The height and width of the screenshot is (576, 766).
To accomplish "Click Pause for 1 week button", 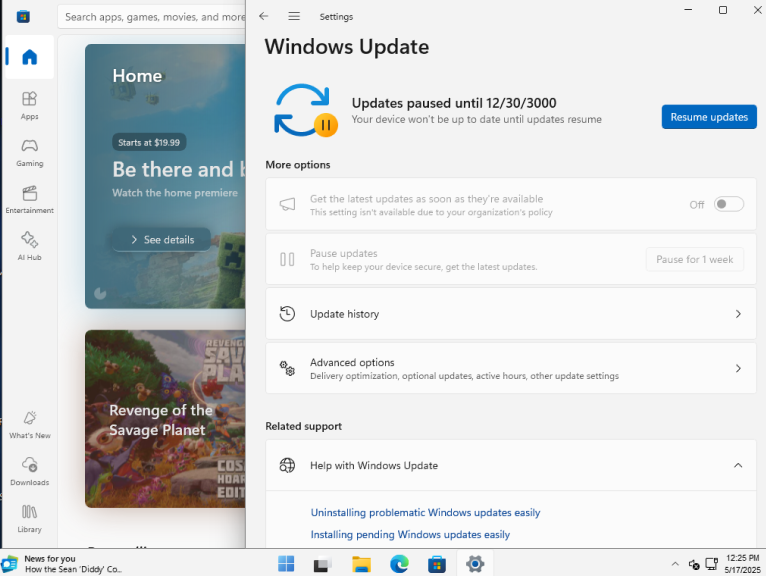I will 694,259.
